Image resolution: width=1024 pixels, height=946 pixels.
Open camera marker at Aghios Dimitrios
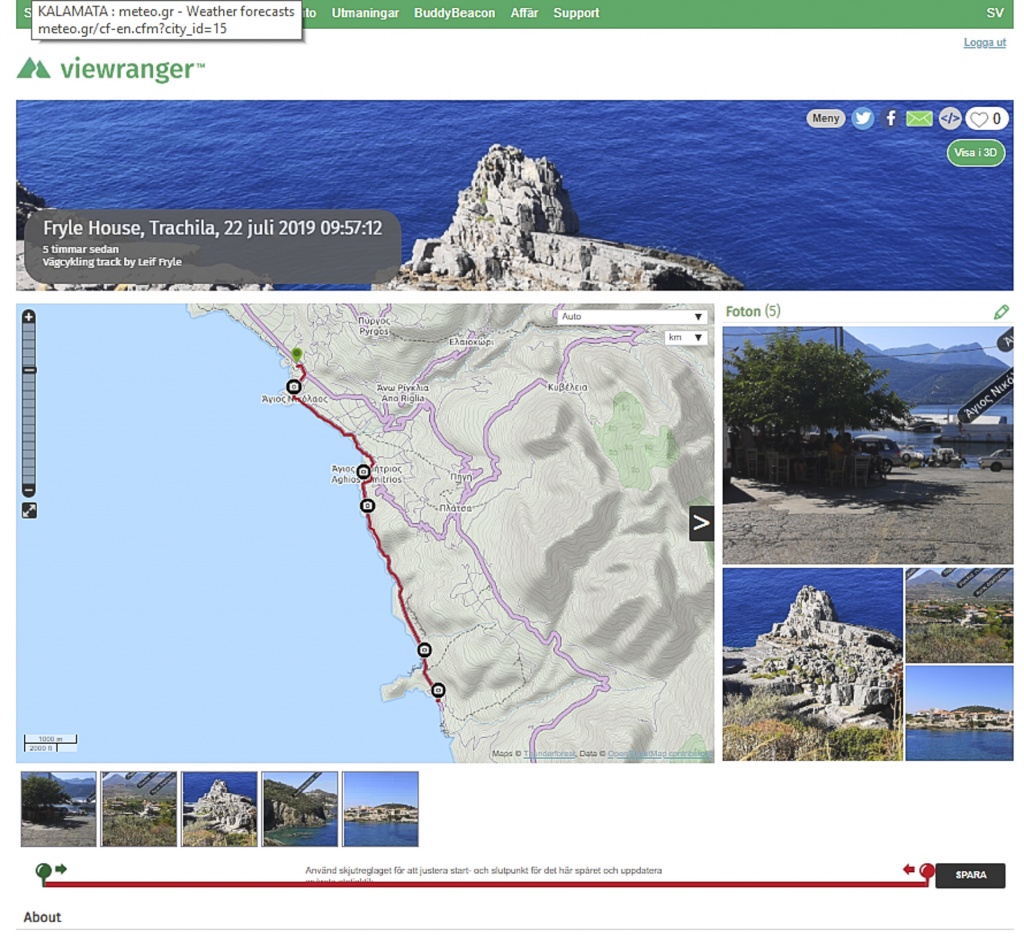point(364,471)
